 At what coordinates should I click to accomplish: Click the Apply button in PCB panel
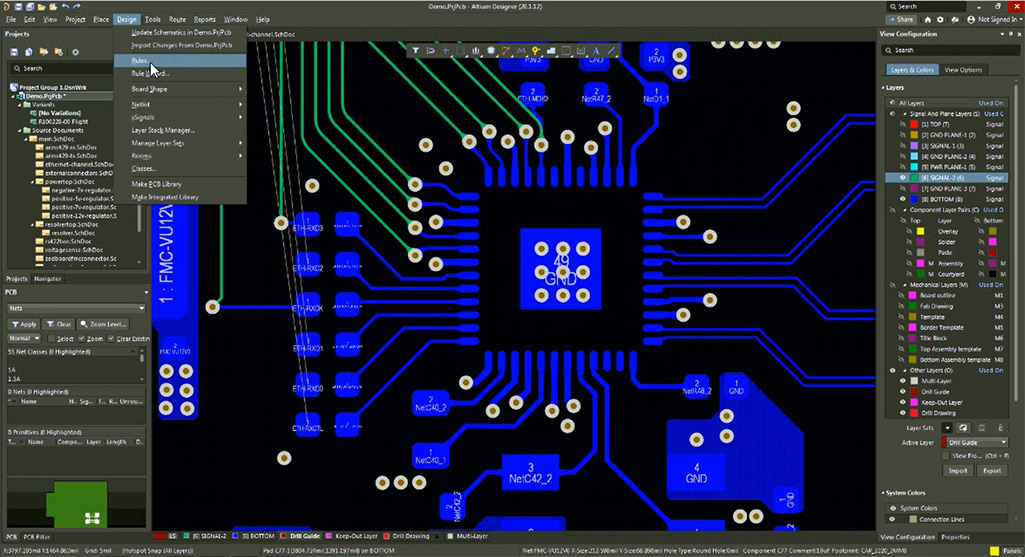[x=24, y=324]
